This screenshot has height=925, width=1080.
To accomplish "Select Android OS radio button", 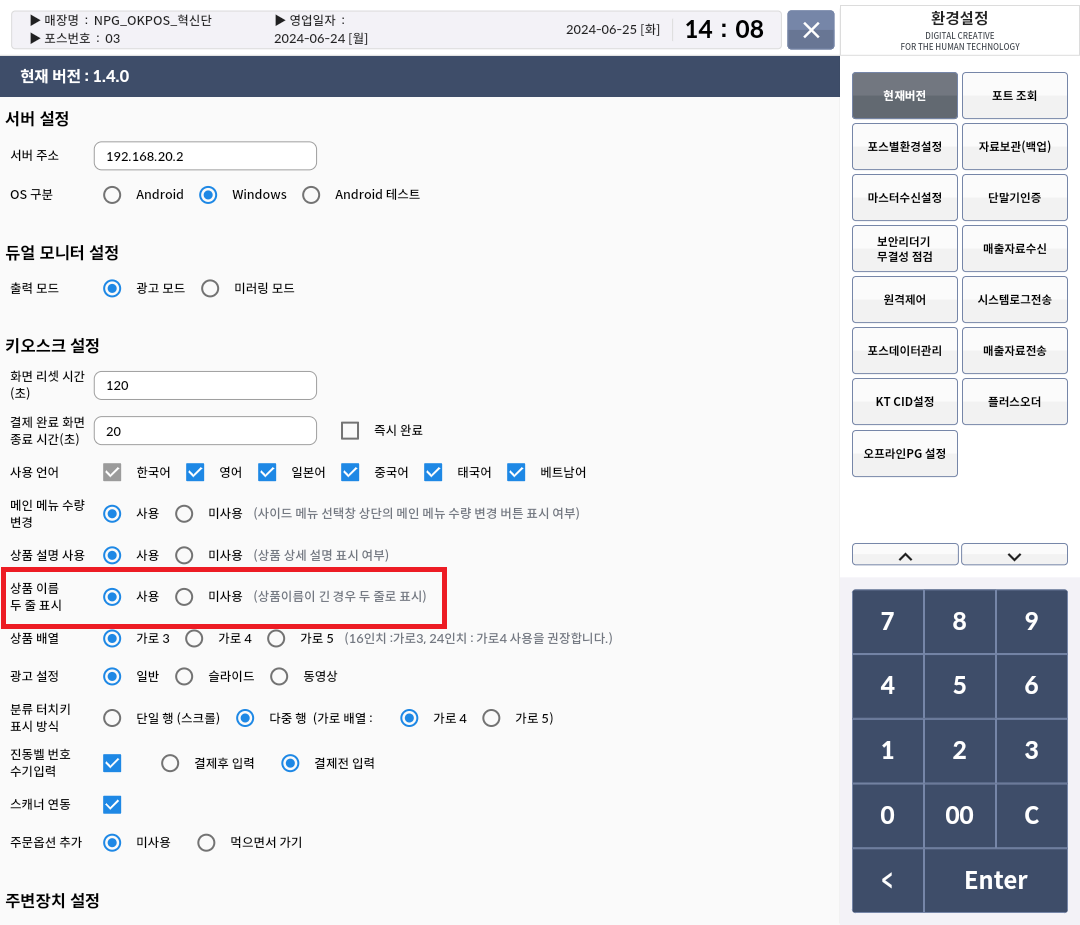I will coord(113,195).
